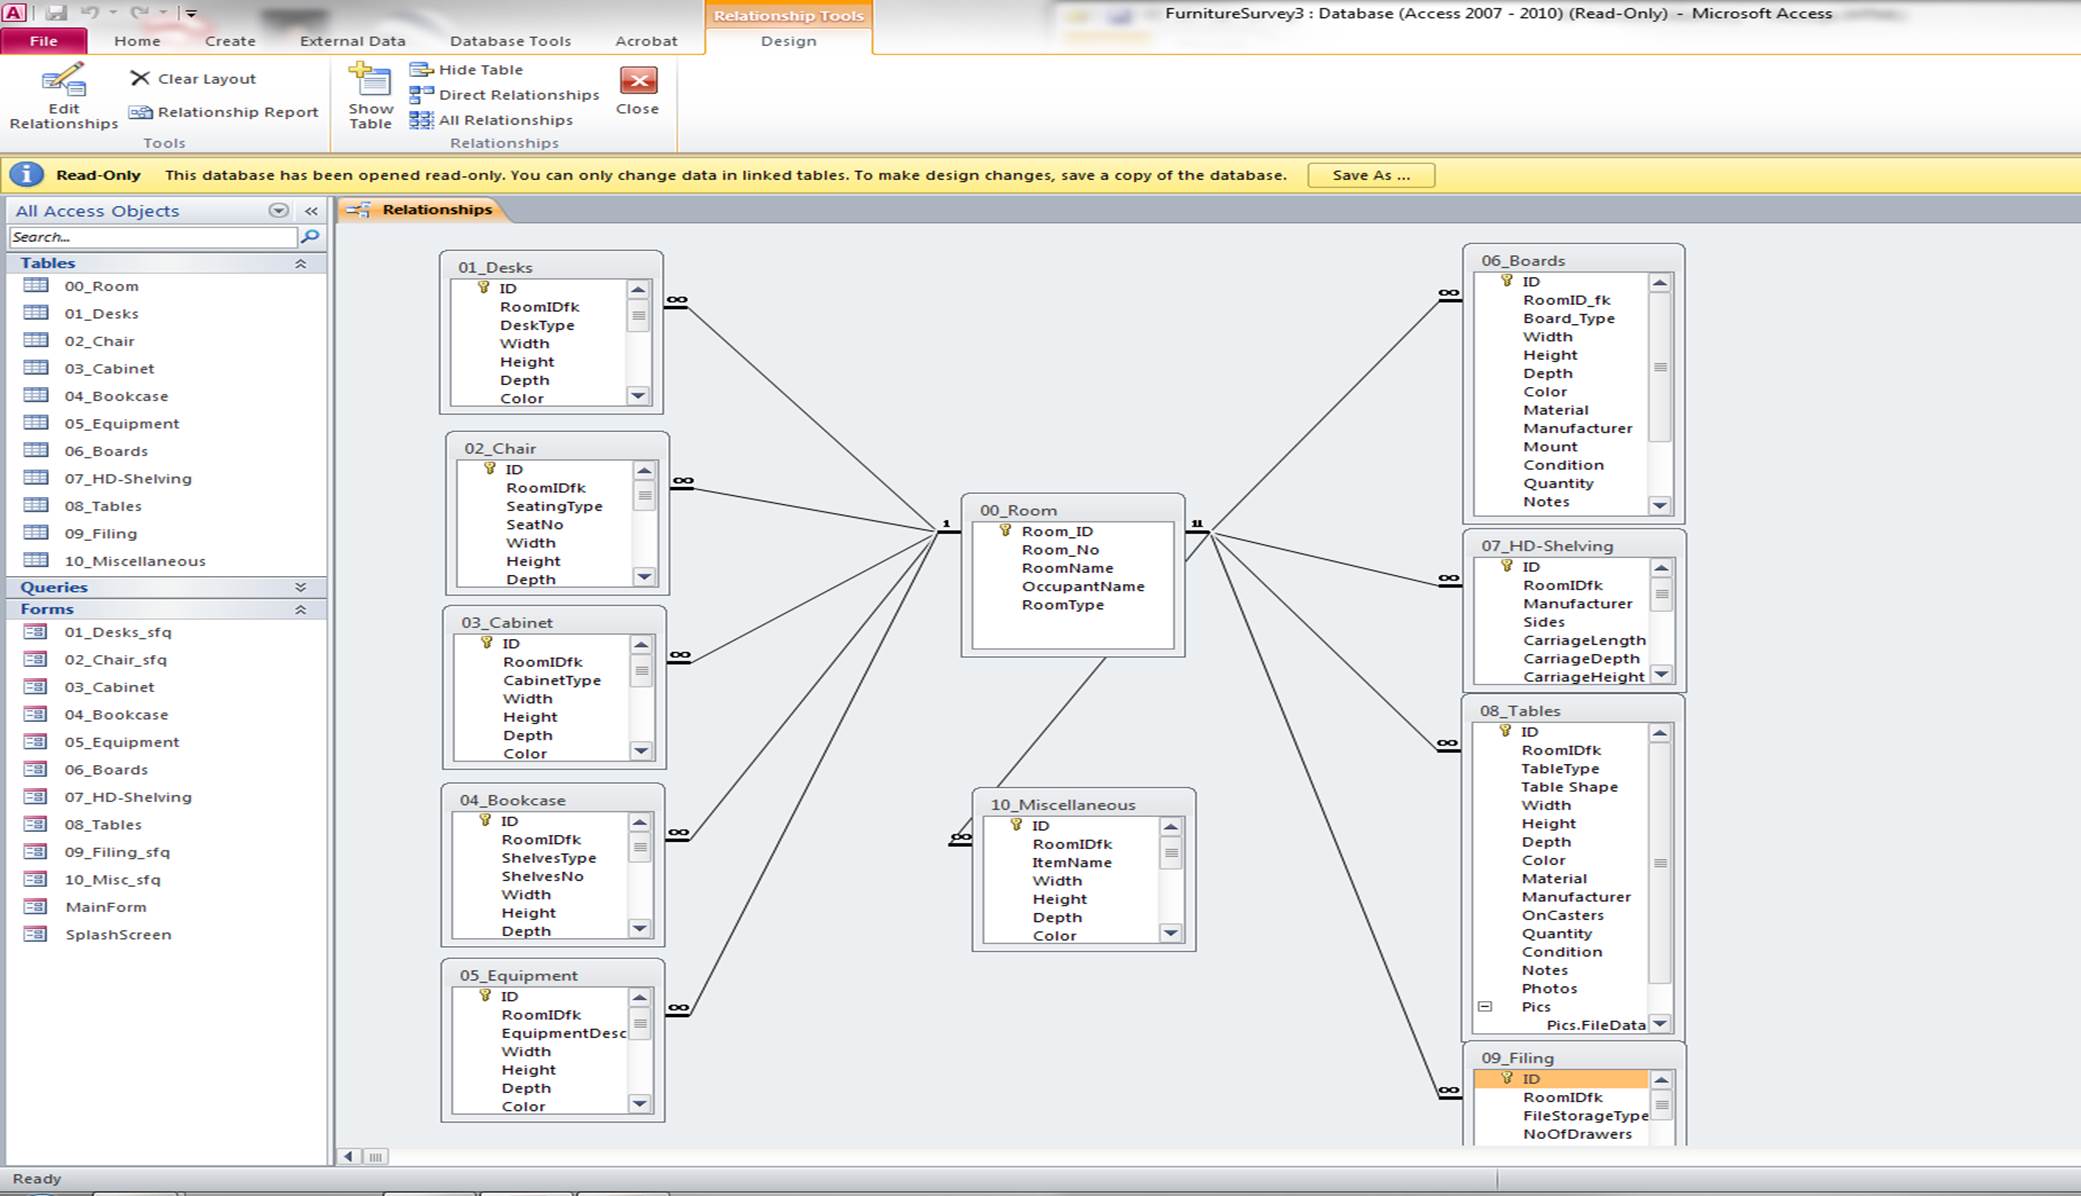Image resolution: width=2081 pixels, height=1196 pixels.
Task: Switch to the External Data tab
Action: (352, 41)
